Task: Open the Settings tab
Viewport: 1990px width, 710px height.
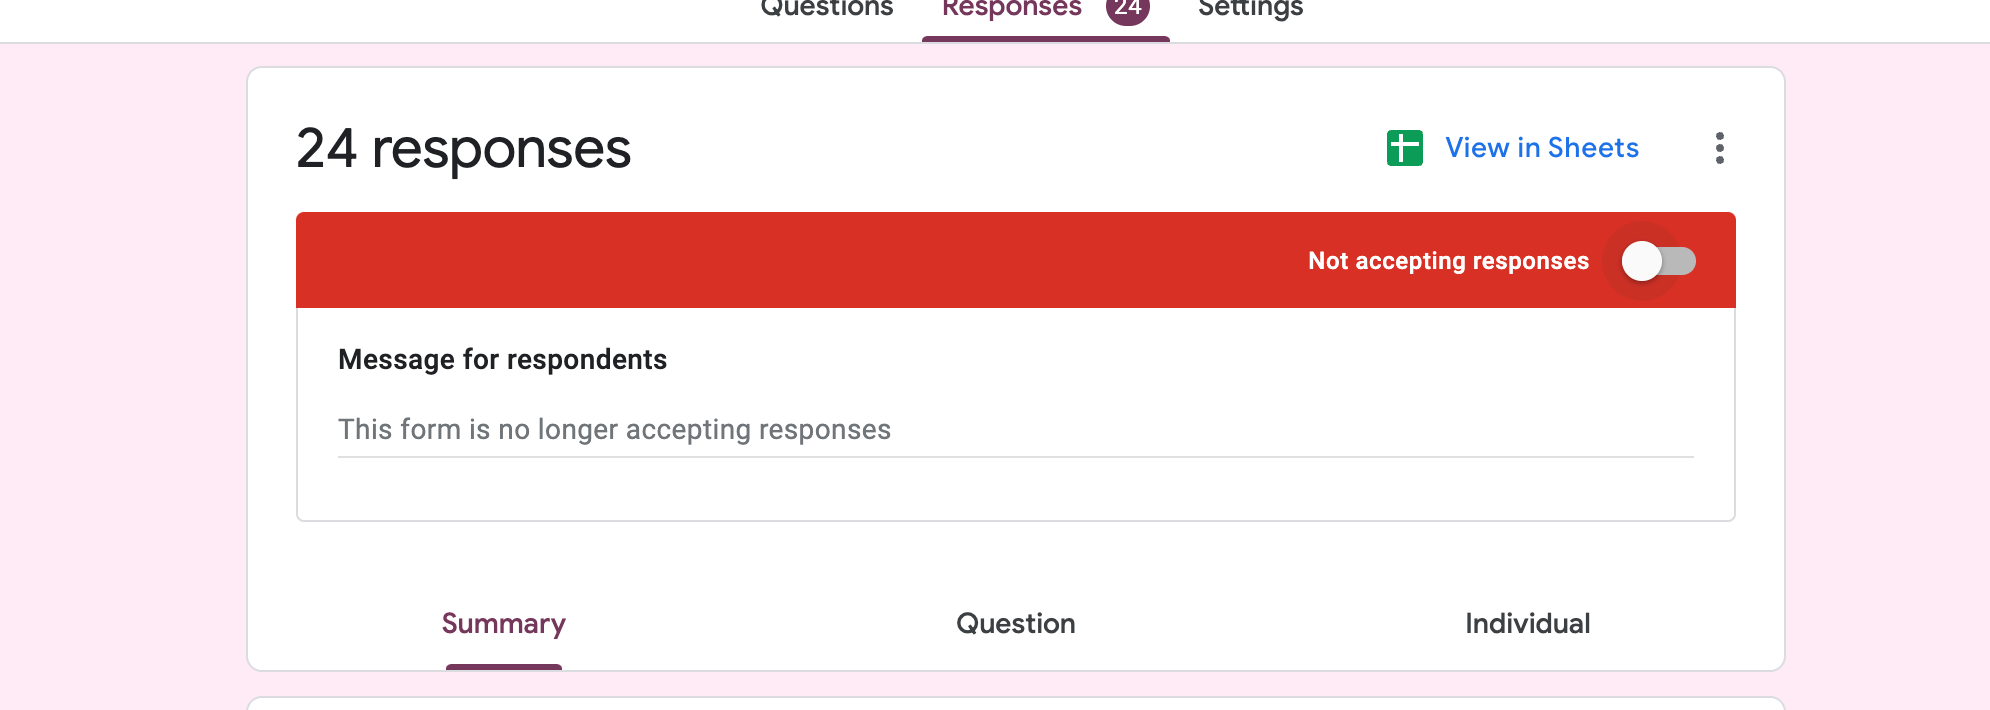Action: 1250,9
